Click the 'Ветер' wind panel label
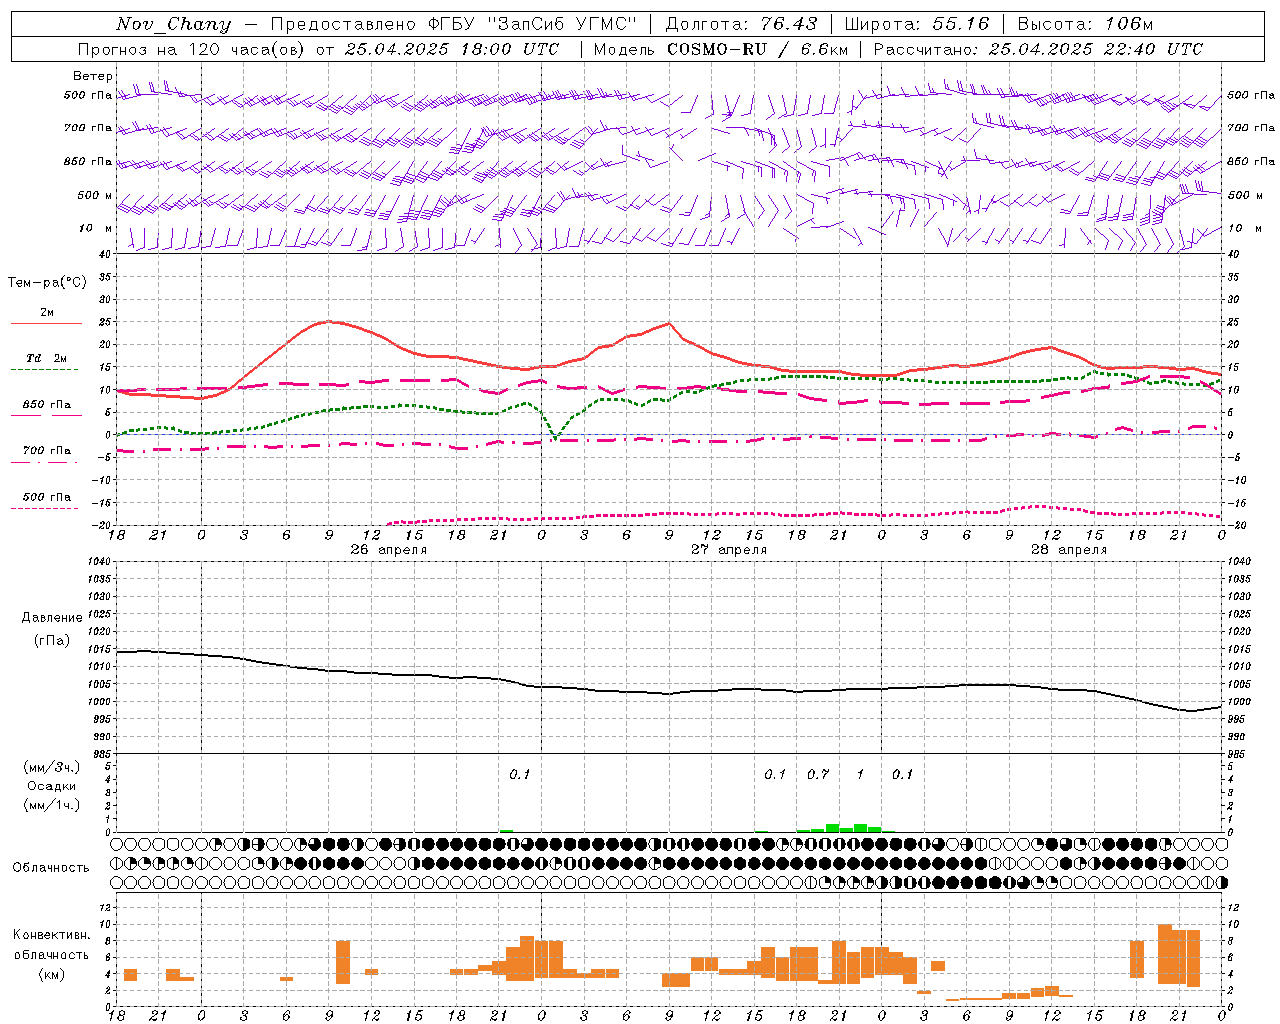The height and width of the screenshot is (1024, 1280). click(x=93, y=76)
